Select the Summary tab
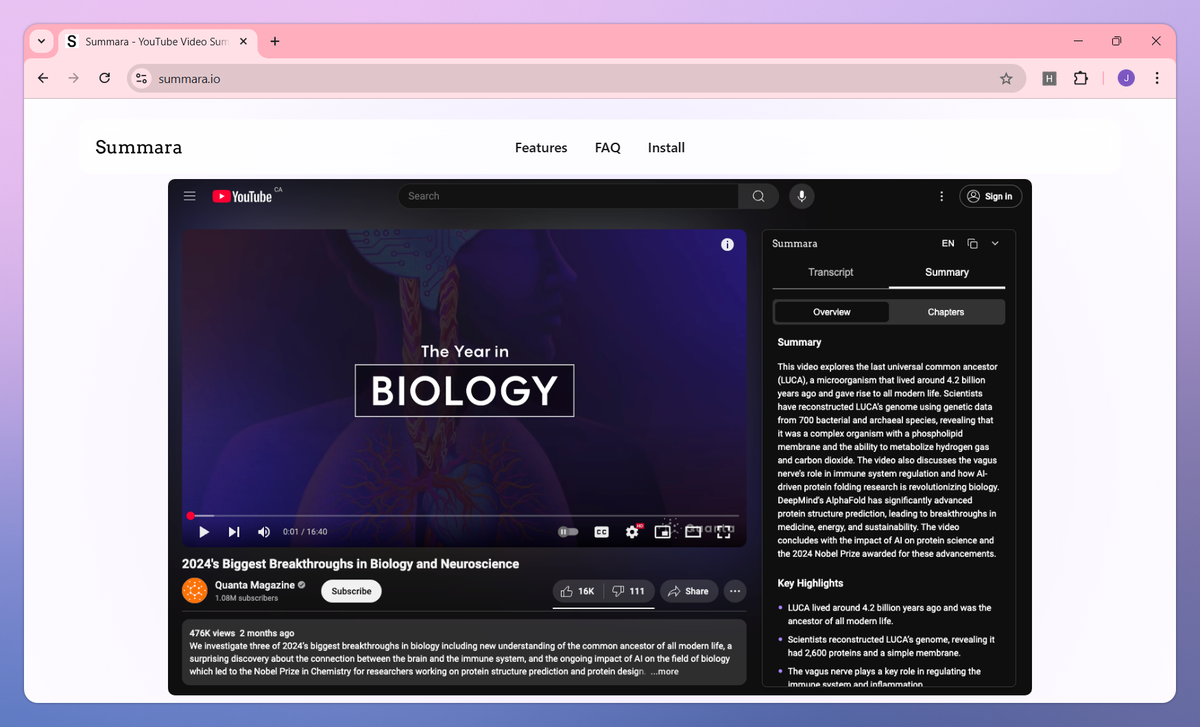Viewport: 1200px width, 727px height. click(947, 272)
